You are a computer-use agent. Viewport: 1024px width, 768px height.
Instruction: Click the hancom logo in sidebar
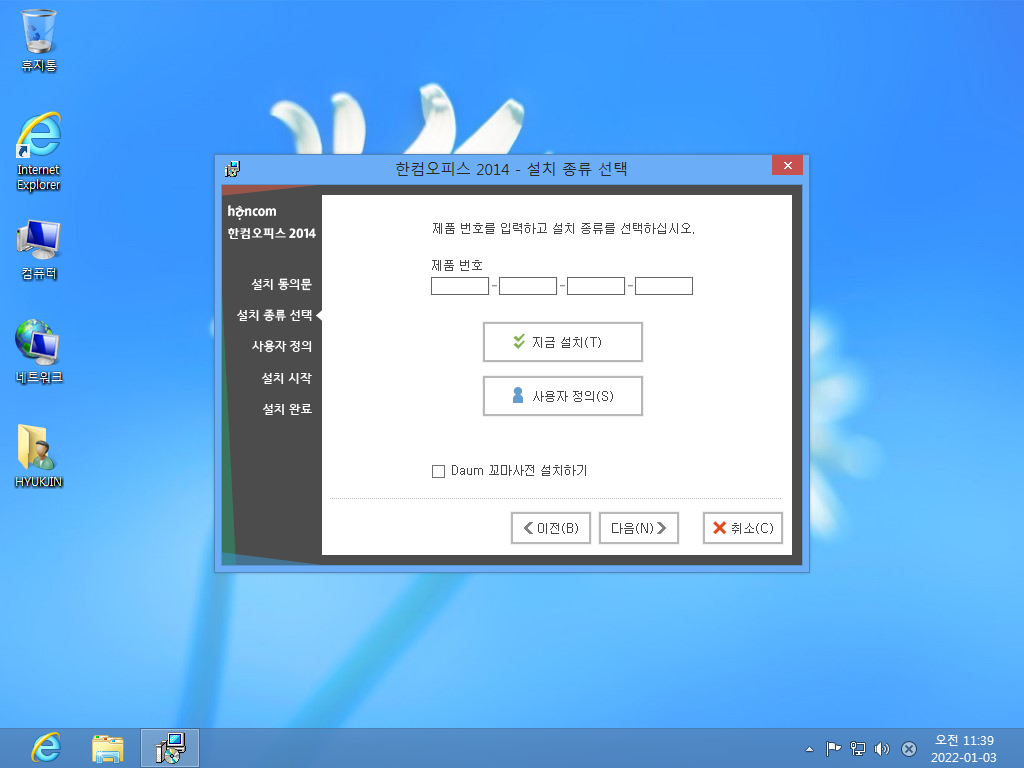[252, 211]
